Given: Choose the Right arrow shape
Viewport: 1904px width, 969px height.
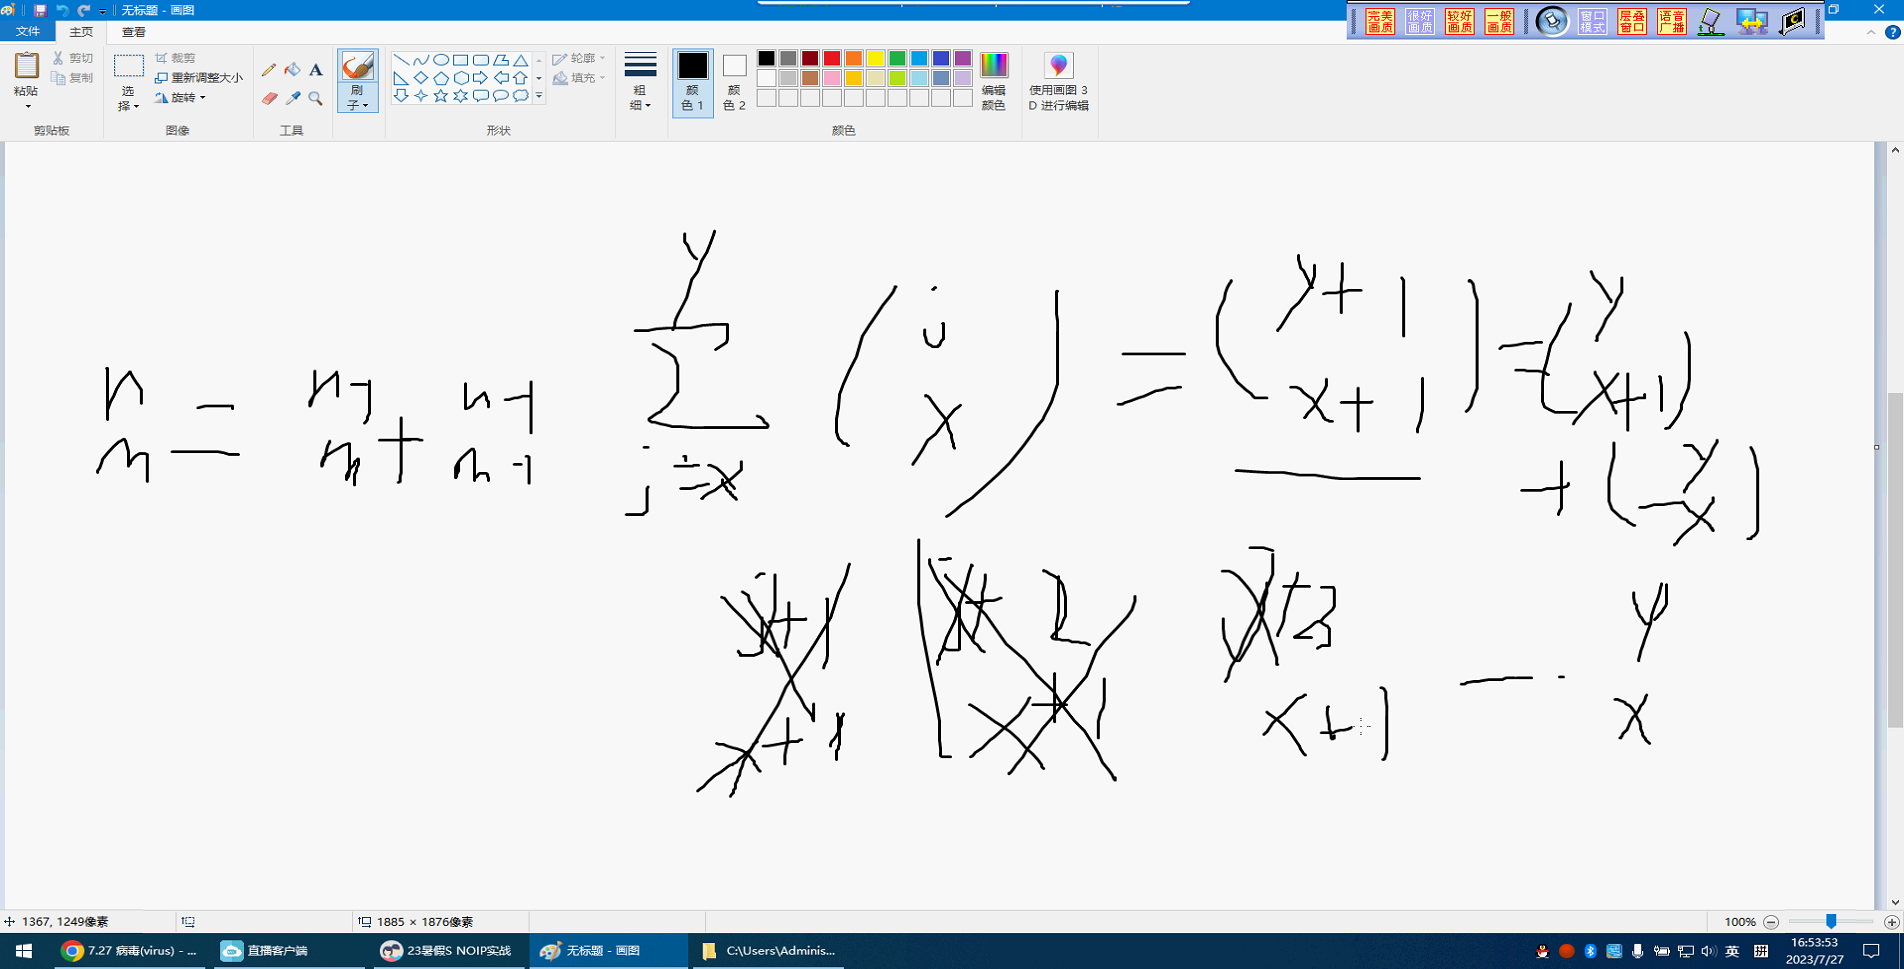Looking at the screenshot, I should tap(481, 78).
